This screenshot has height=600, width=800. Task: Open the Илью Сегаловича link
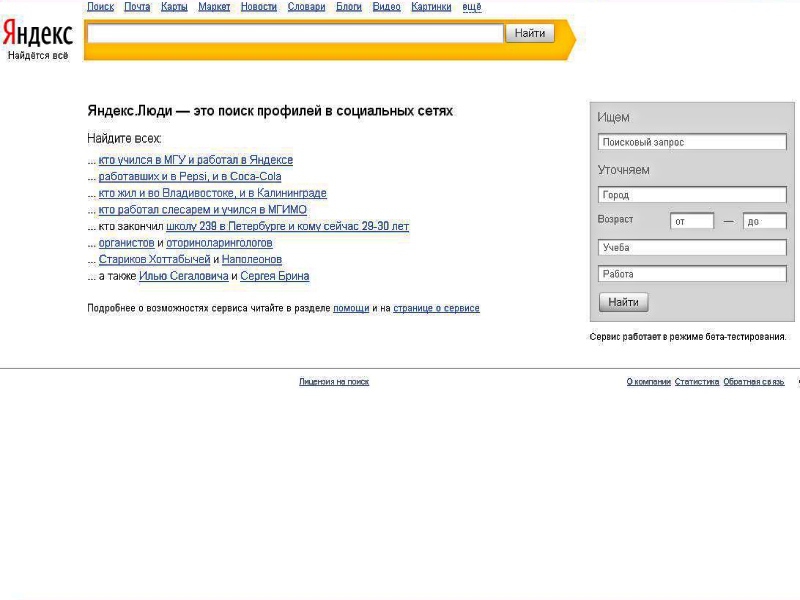coord(184,276)
